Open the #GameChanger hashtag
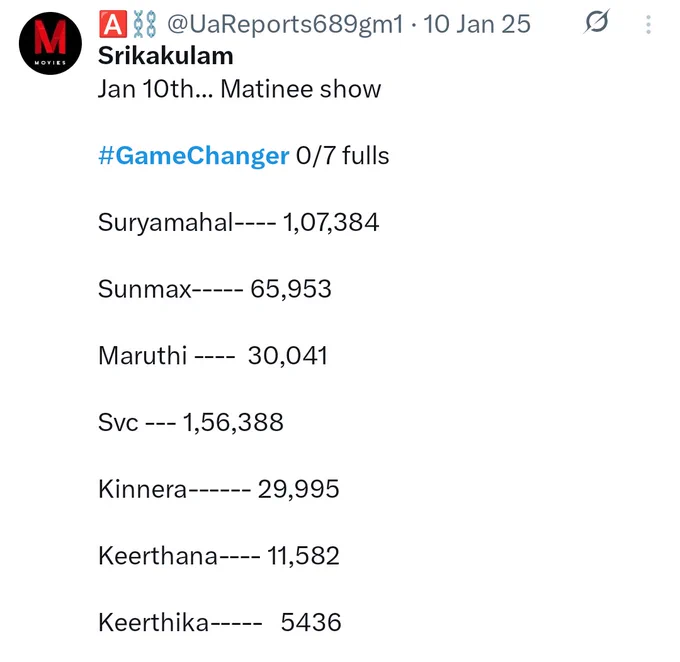The image size is (680, 662). tap(193, 156)
